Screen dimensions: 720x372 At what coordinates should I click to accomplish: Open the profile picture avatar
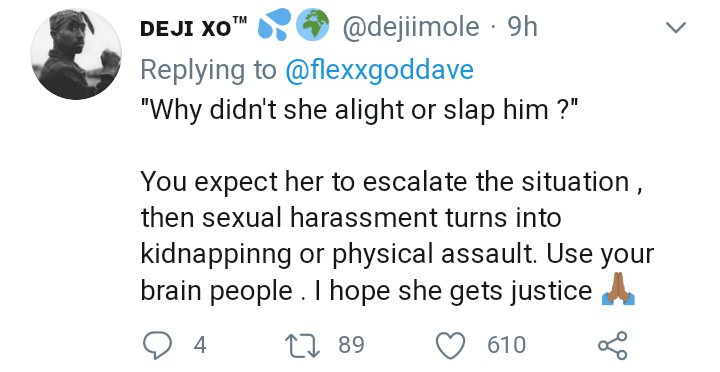point(76,54)
